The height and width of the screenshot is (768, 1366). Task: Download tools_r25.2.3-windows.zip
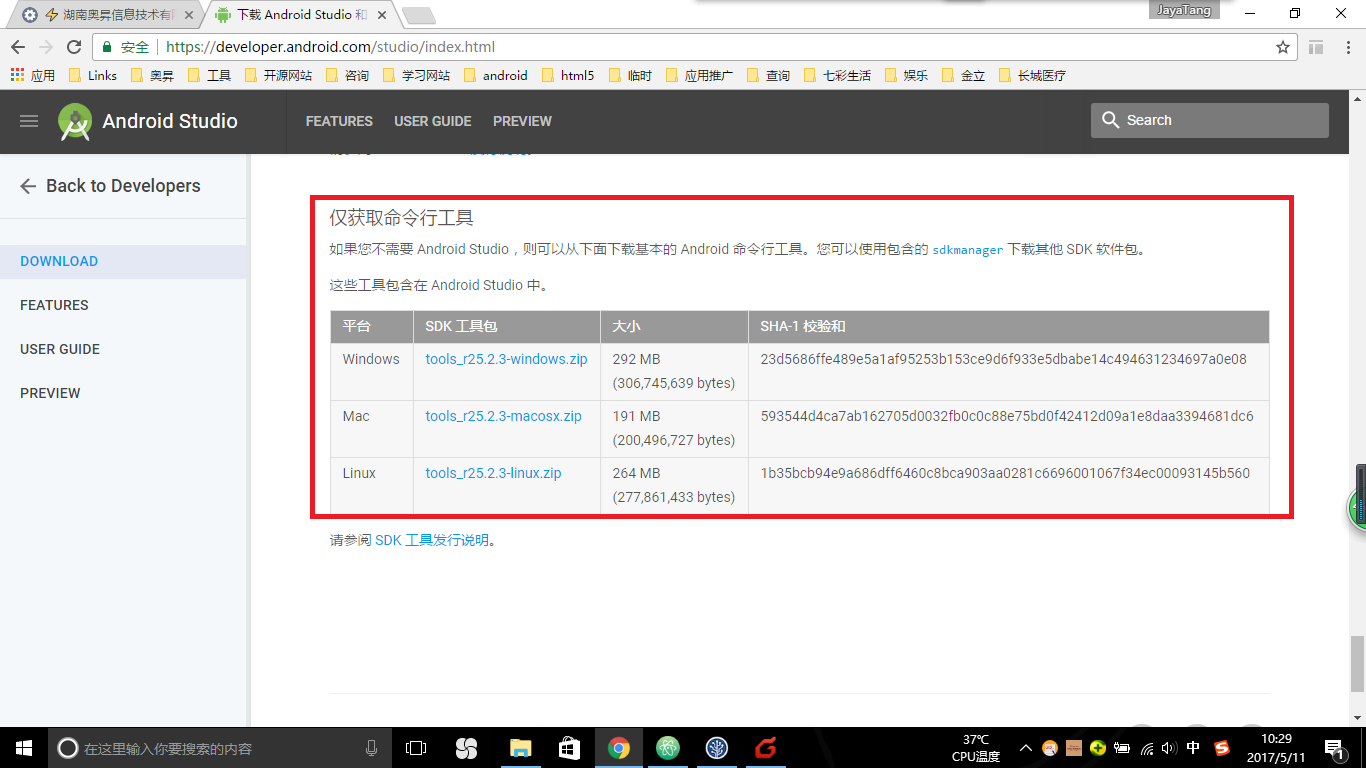click(x=506, y=359)
